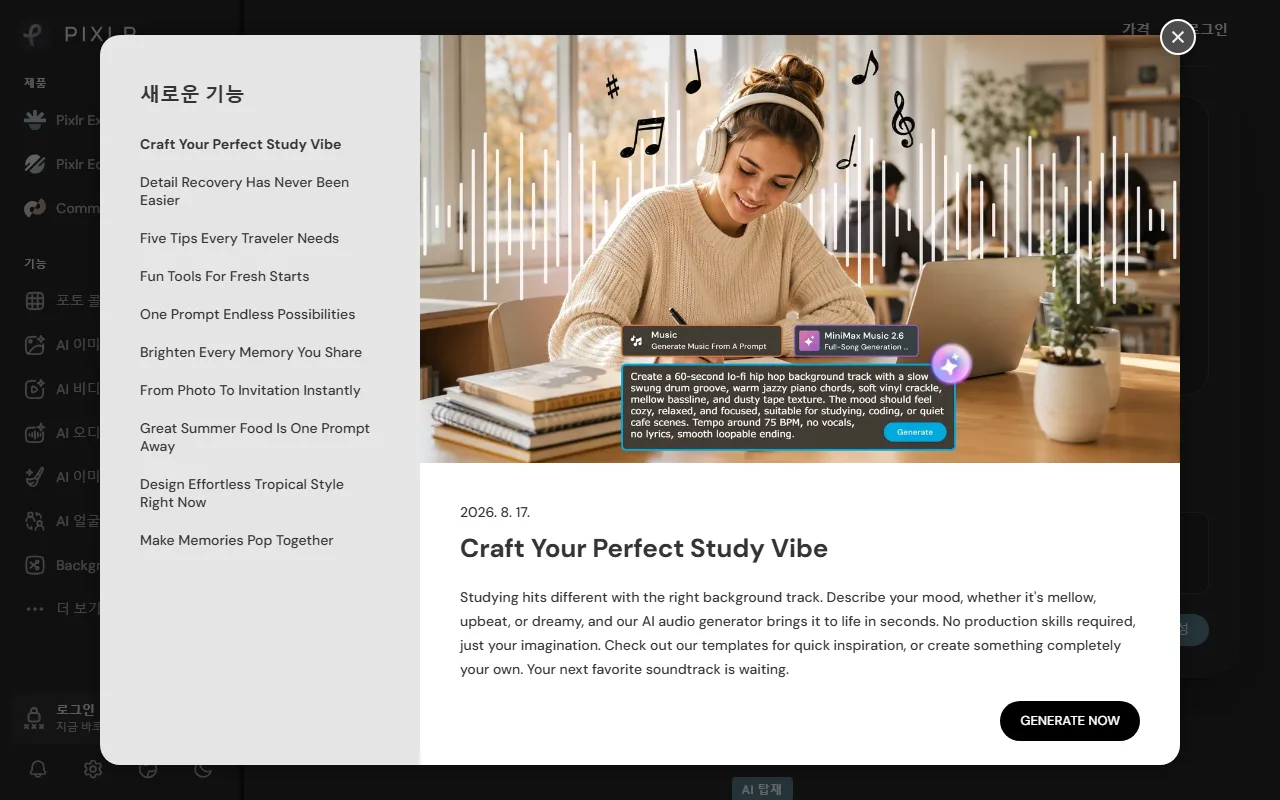Open the AI video generator icon
This screenshot has width=1280, height=800.
click(x=35, y=389)
